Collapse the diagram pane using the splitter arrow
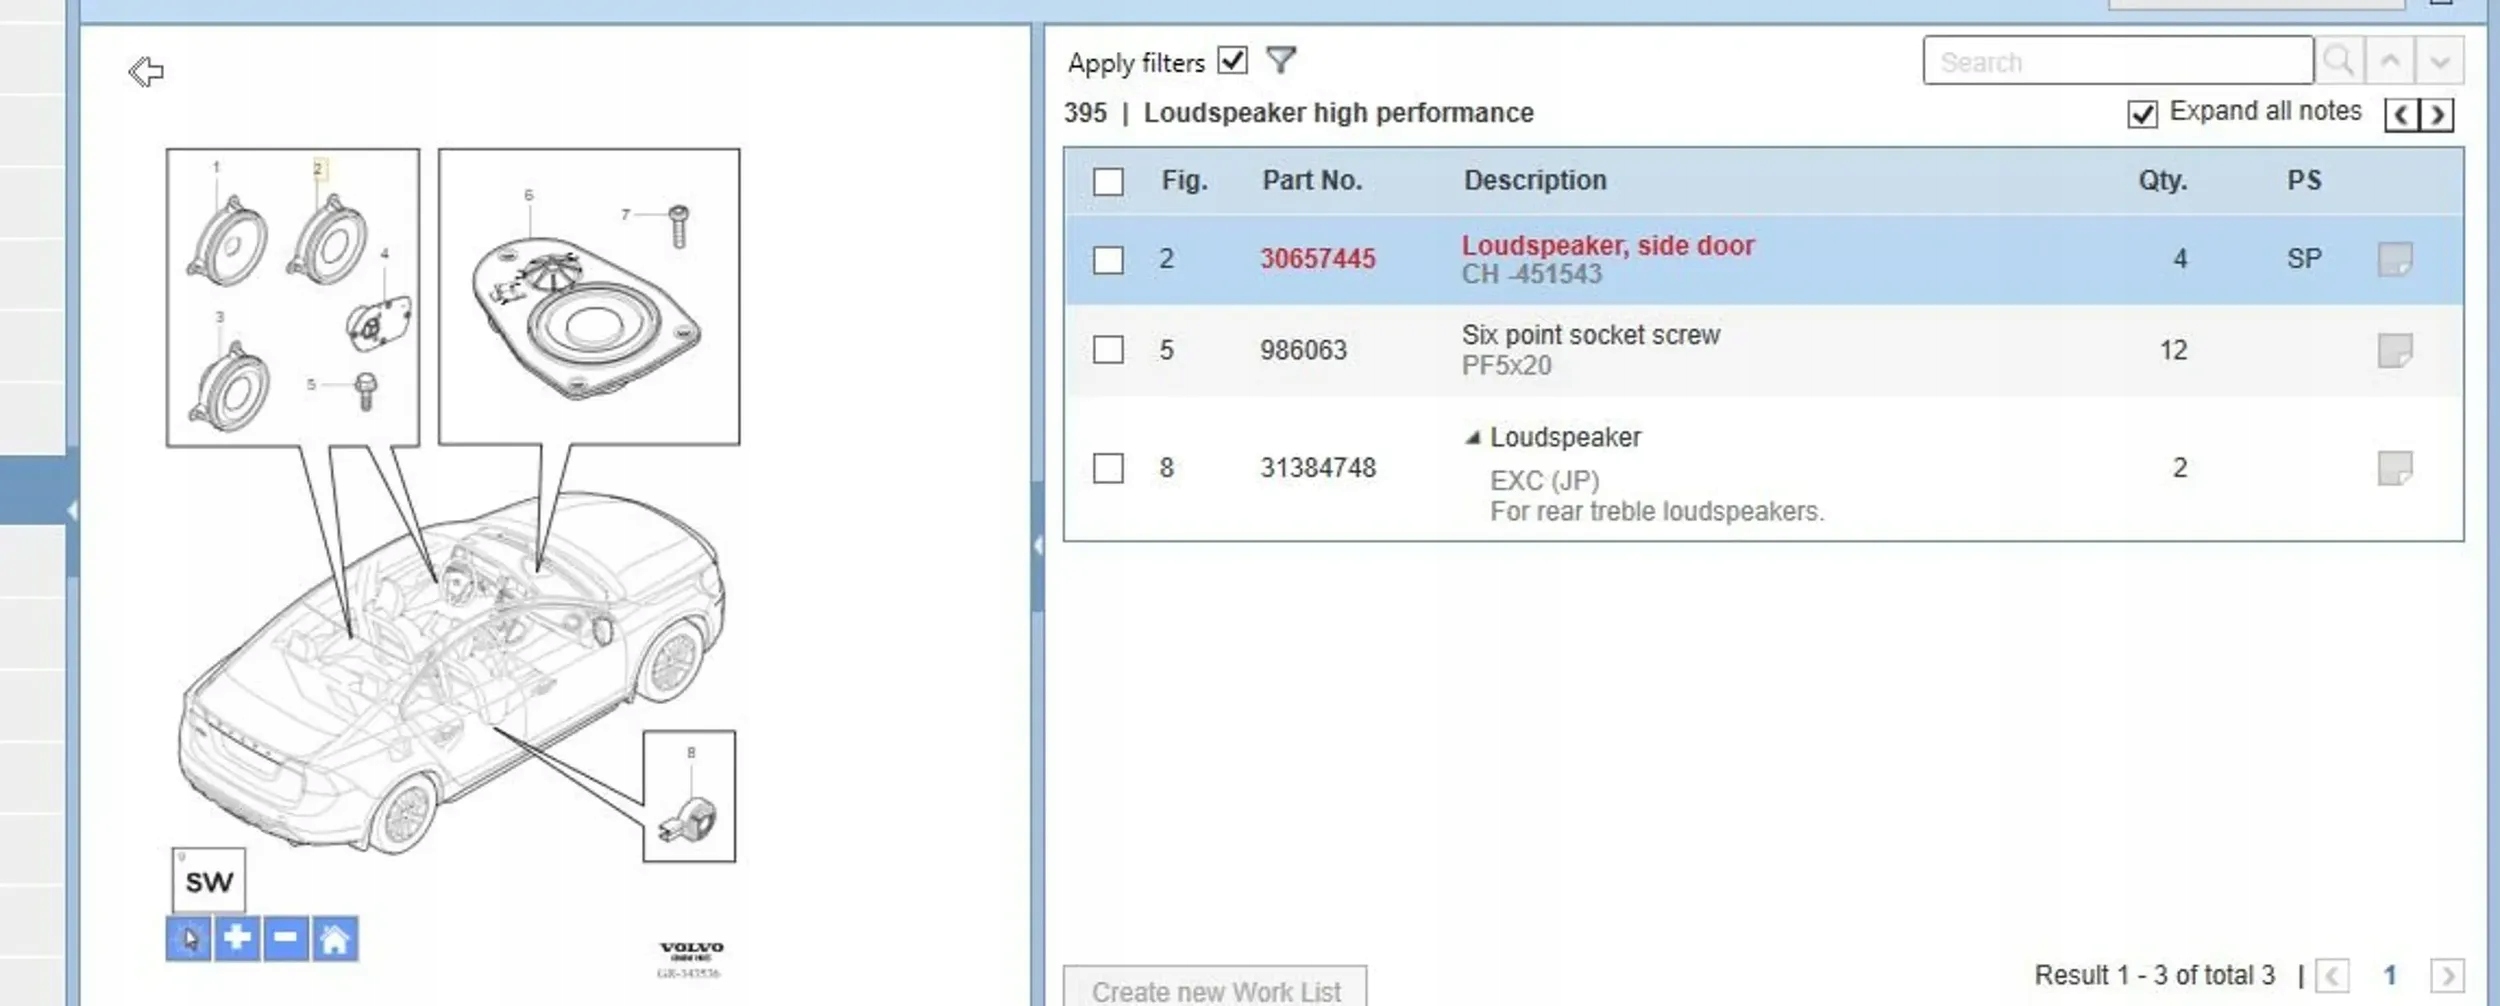This screenshot has height=1006, width=2500. click(x=1038, y=545)
